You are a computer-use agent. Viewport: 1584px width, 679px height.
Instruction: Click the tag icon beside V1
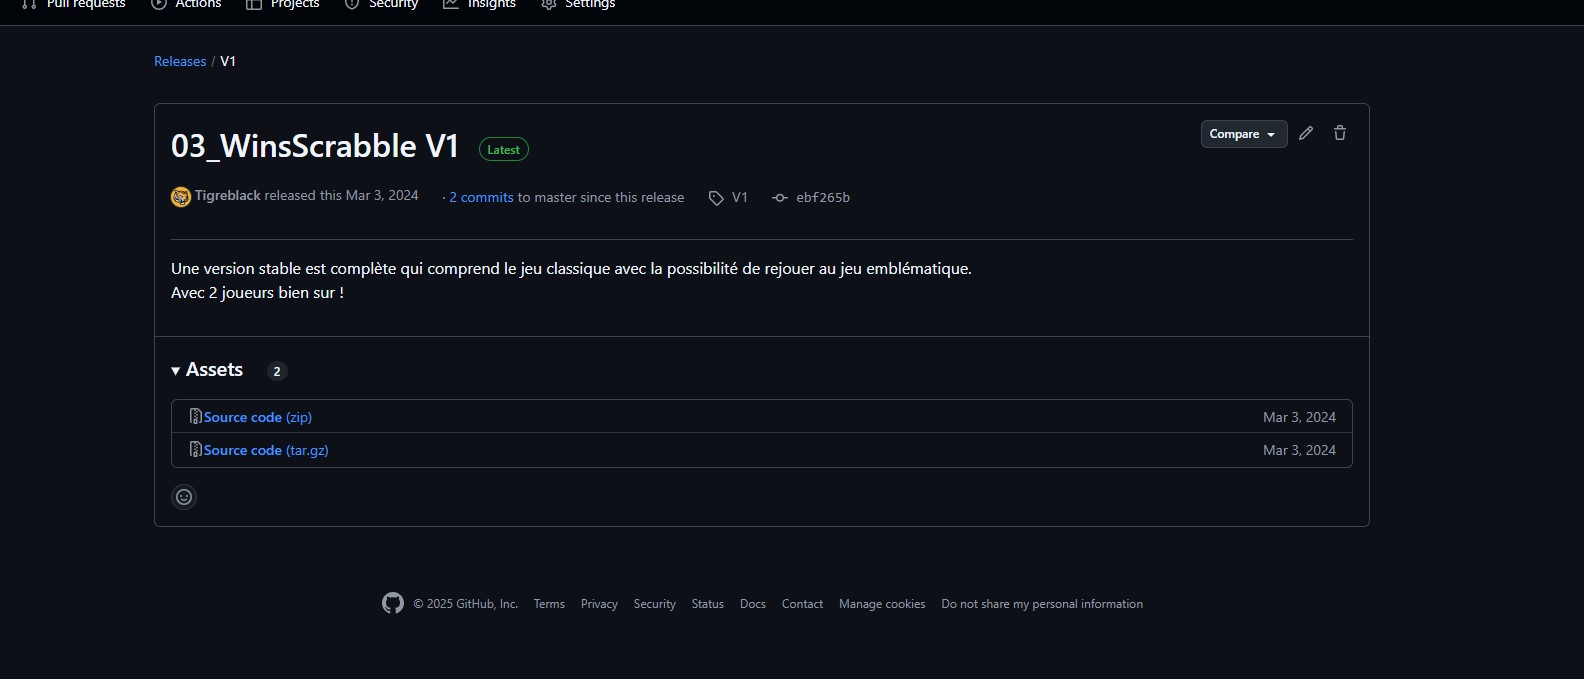(716, 198)
